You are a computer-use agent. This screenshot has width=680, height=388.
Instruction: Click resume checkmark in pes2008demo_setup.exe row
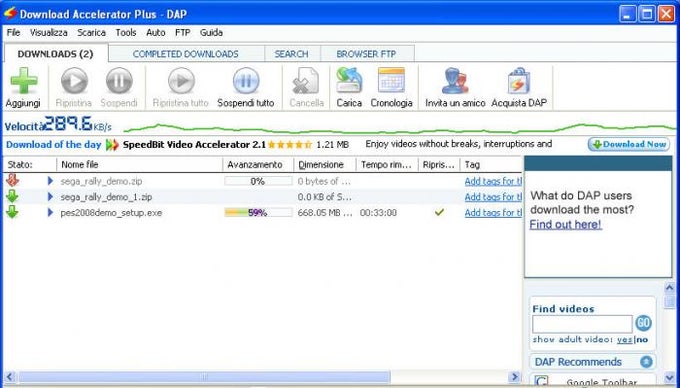pos(440,212)
